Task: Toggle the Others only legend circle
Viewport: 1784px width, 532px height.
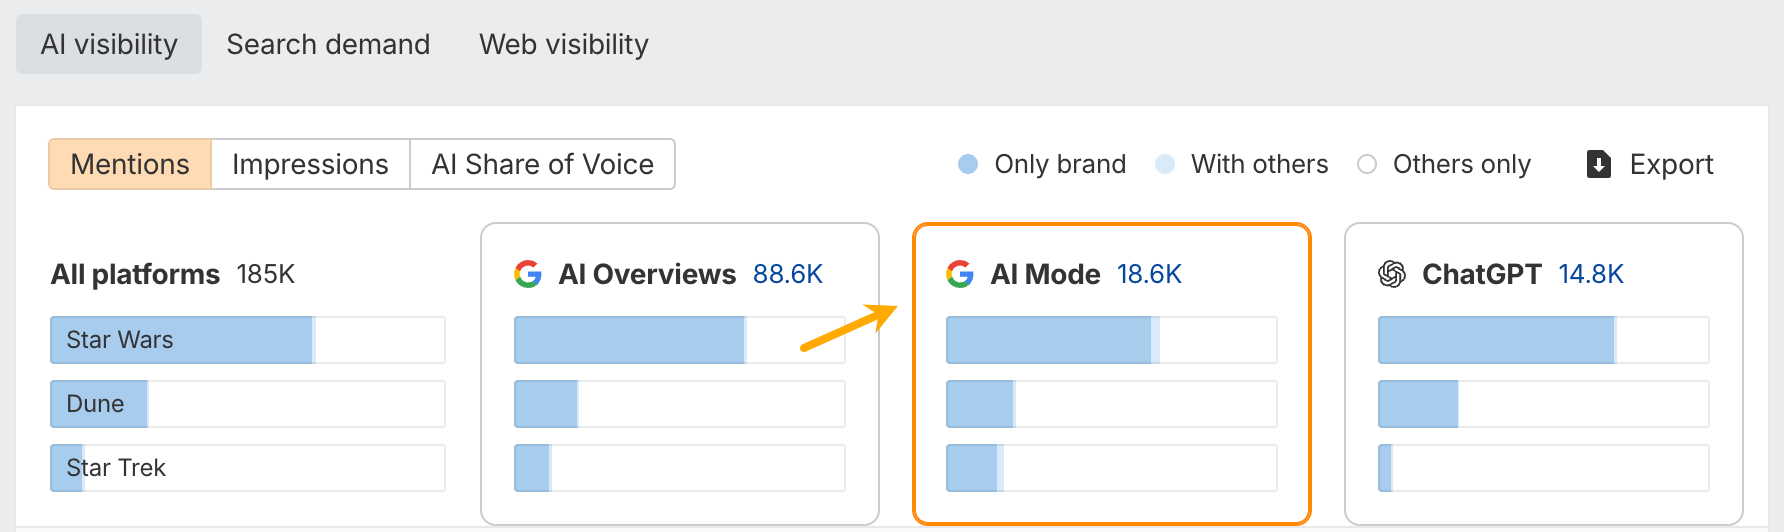Action: (1367, 164)
